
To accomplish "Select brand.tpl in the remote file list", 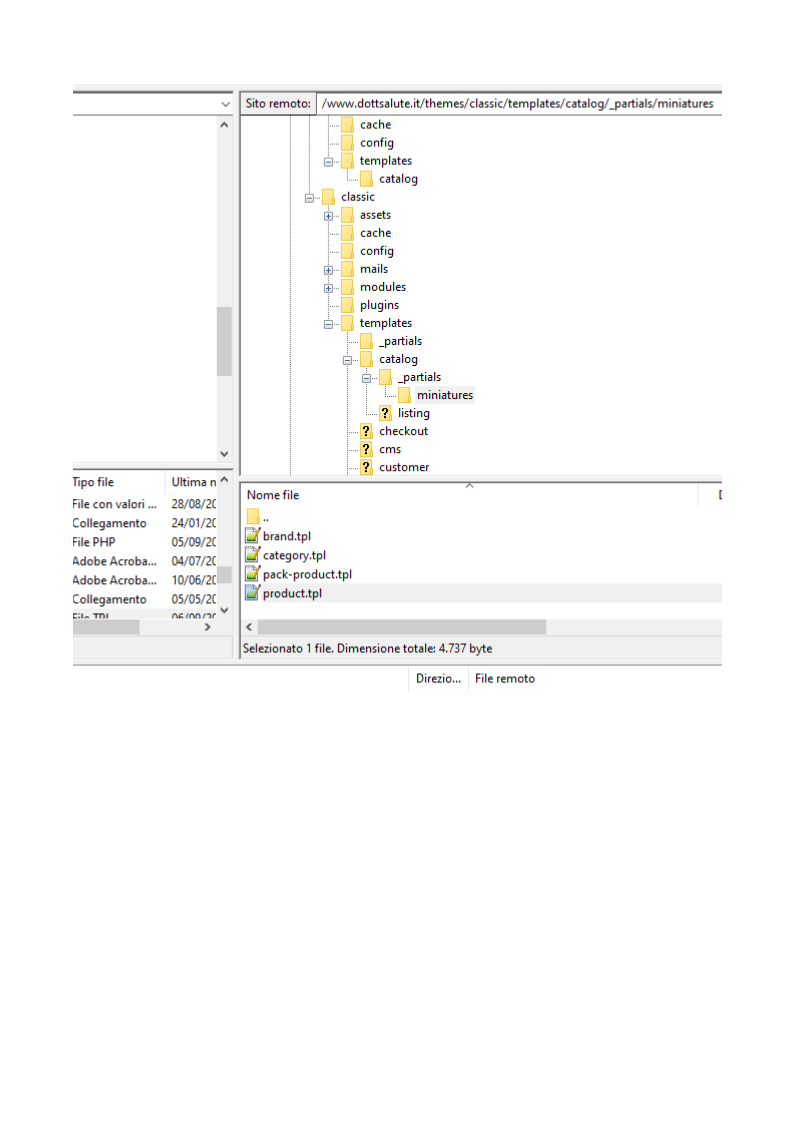I will 286,536.
